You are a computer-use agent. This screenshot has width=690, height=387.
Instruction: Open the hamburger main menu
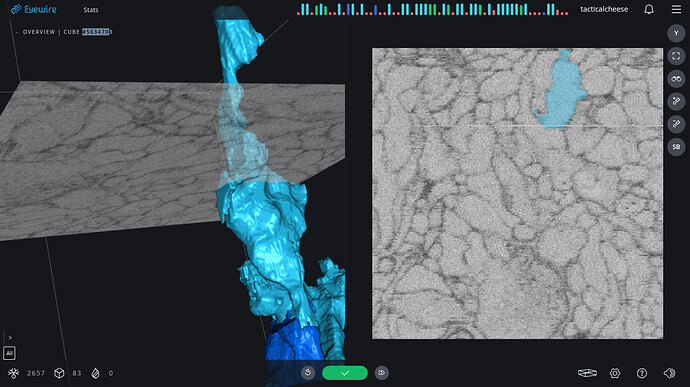[x=676, y=9]
